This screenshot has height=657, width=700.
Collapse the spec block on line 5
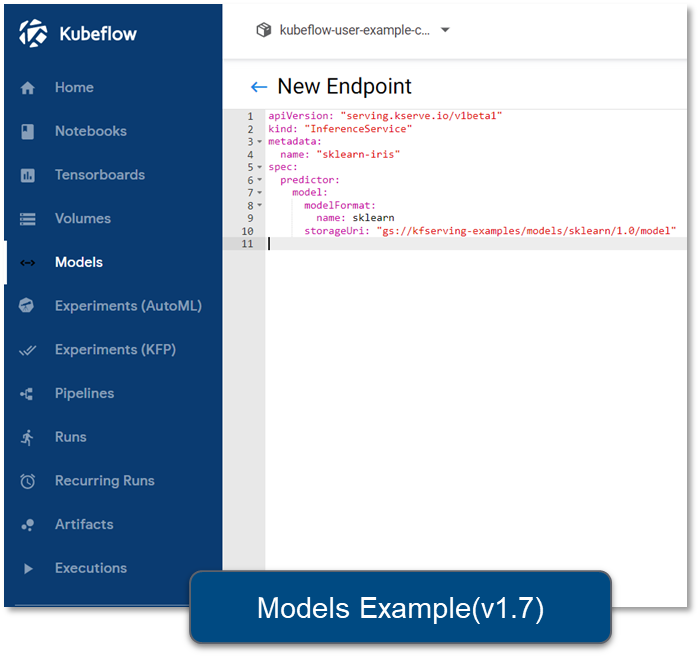tap(260, 167)
